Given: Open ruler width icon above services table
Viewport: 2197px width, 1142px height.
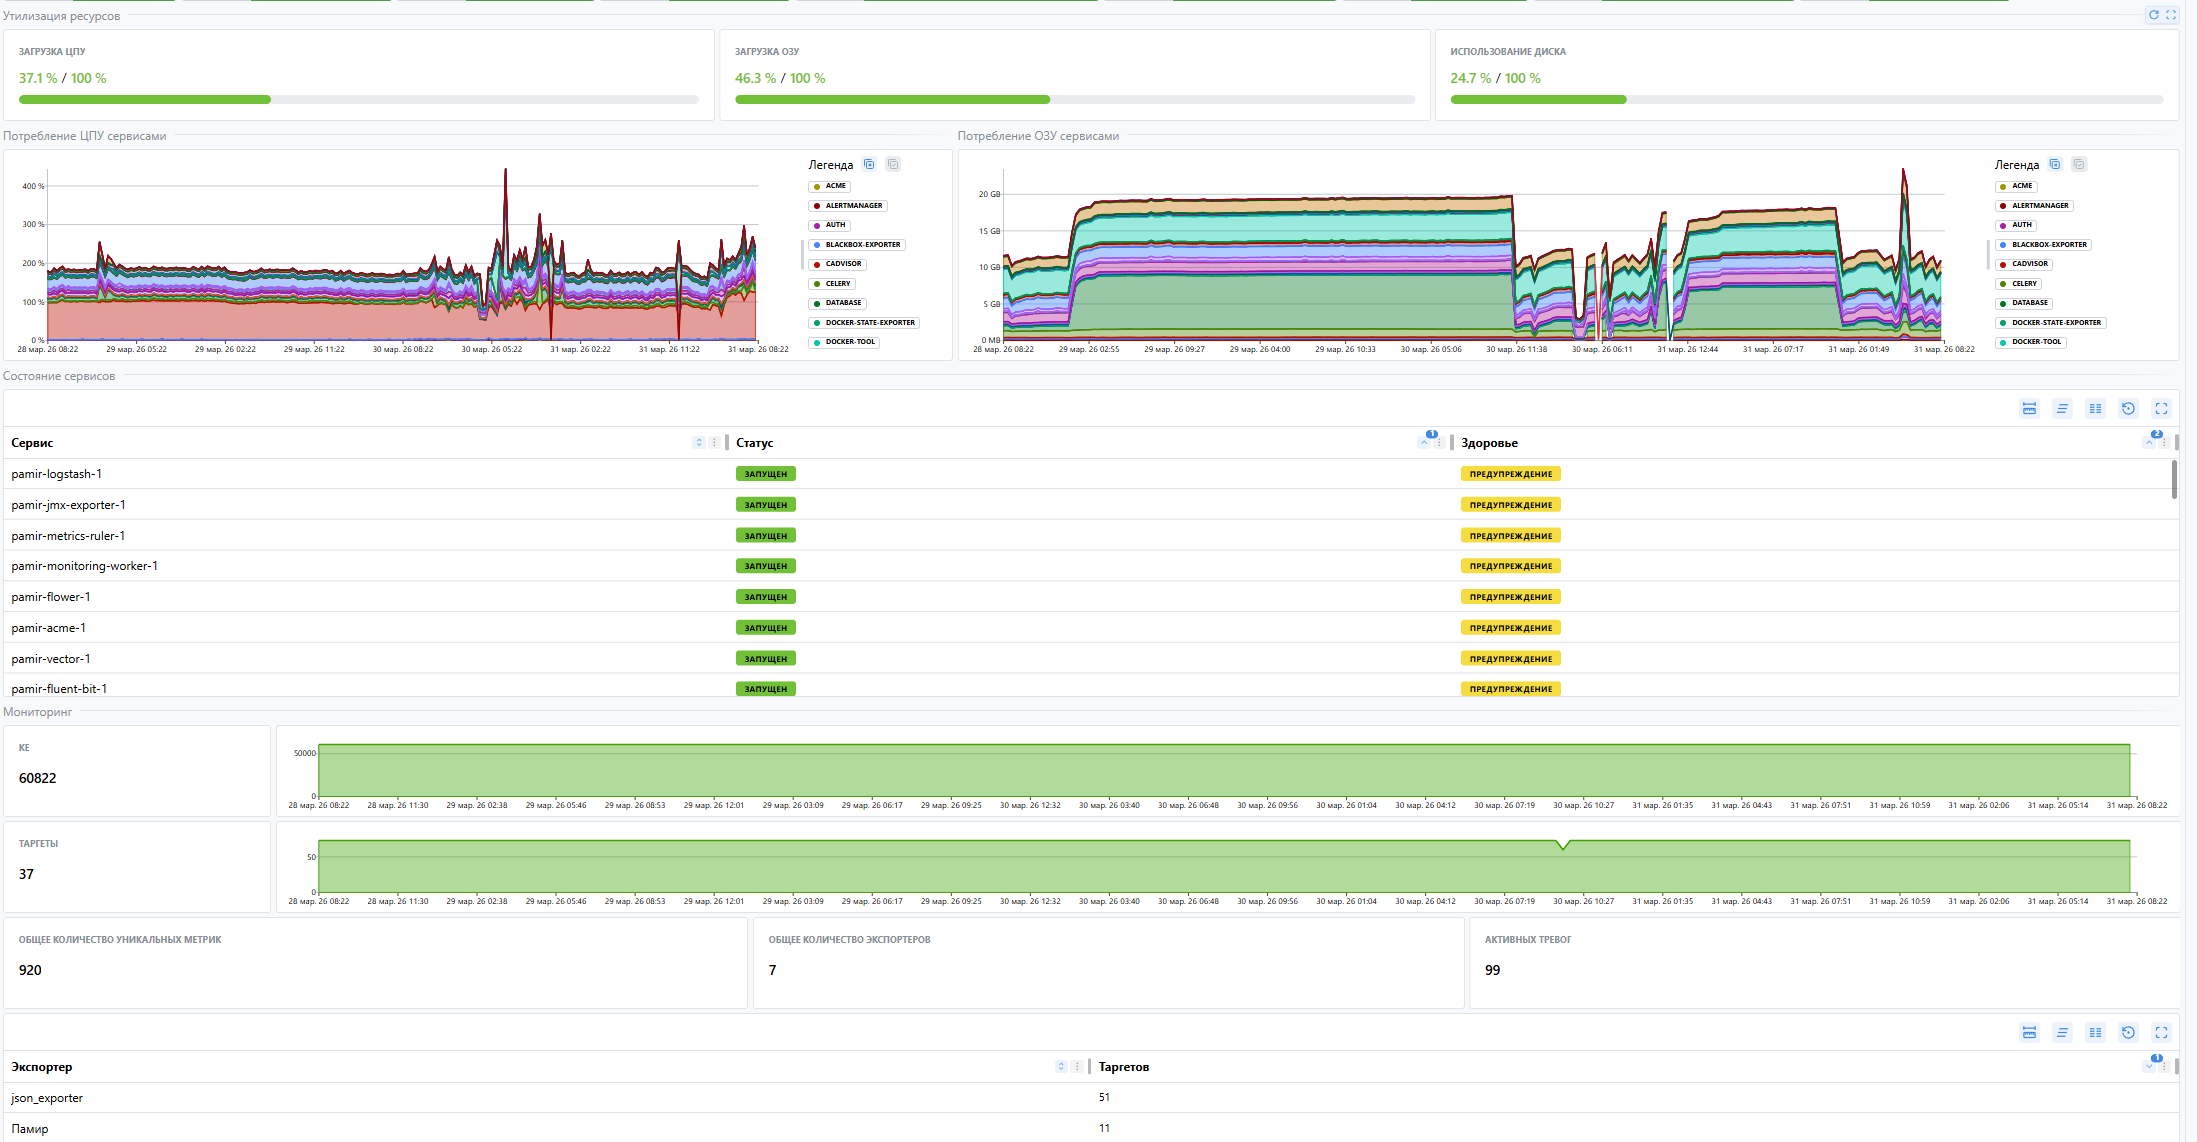Looking at the screenshot, I should click(2029, 408).
